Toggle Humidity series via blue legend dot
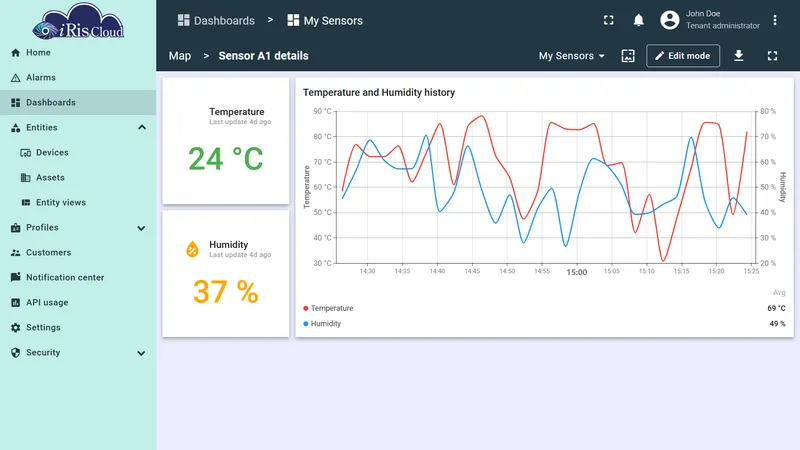Viewport: 800px width, 450px height. (x=306, y=323)
